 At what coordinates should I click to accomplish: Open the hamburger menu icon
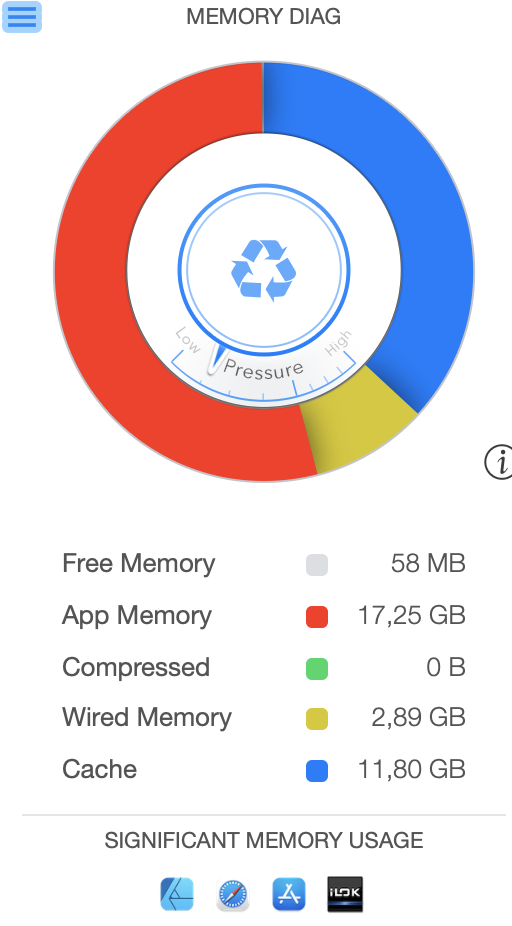click(22, 17)
